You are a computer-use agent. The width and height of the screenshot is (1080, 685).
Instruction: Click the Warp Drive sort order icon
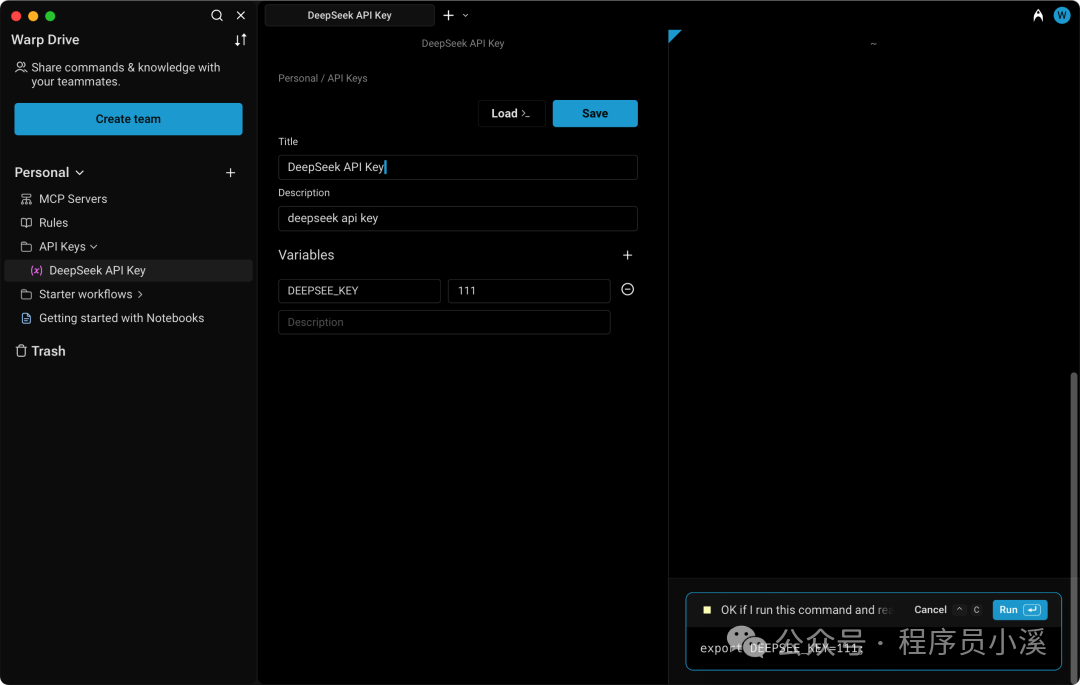[240, 40]
